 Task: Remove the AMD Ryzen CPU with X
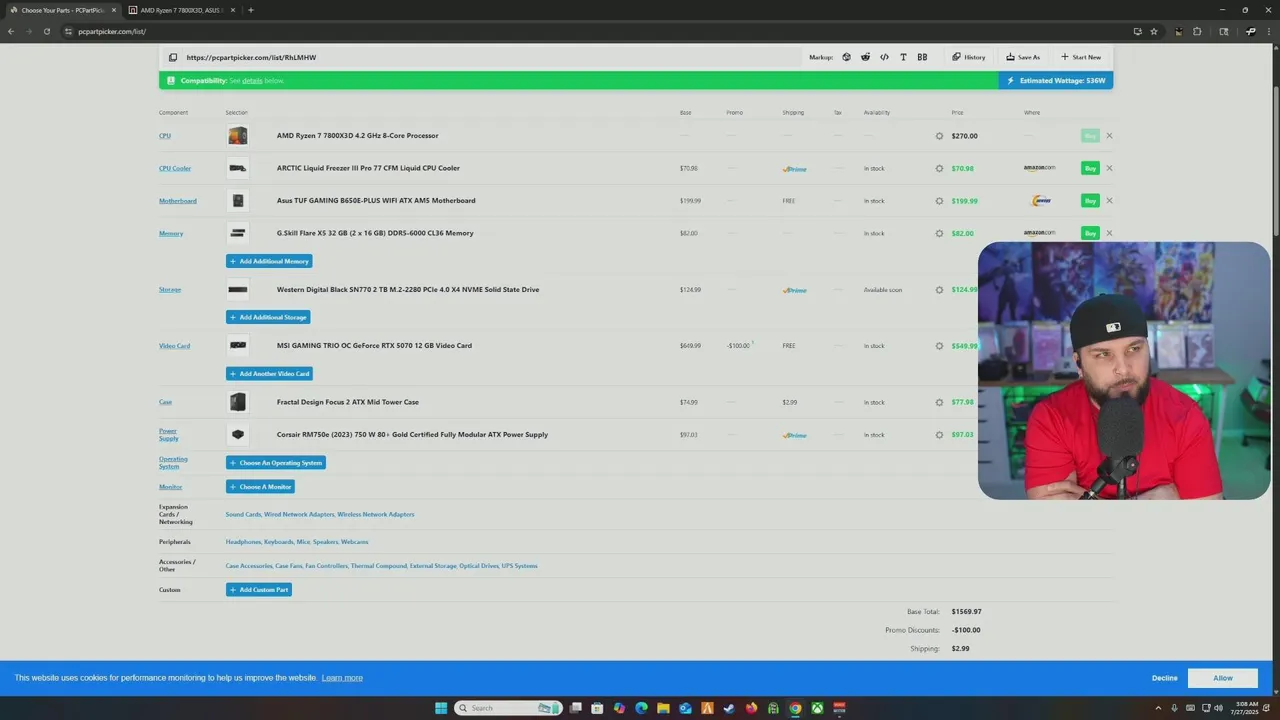pyautogui.click(x=1109, y=136)
